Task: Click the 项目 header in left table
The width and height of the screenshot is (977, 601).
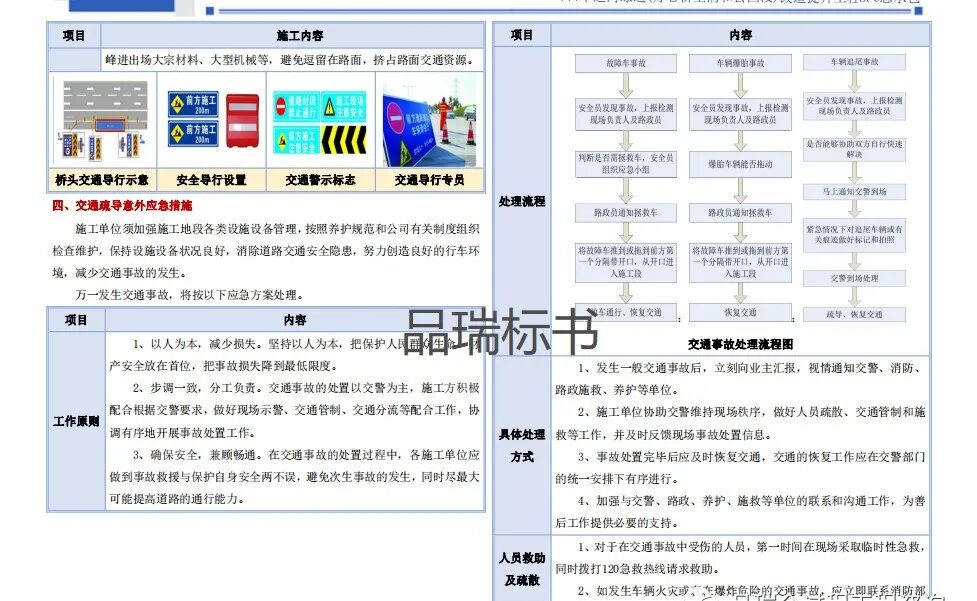Action: pyautogui.click(x=74, y=35)
